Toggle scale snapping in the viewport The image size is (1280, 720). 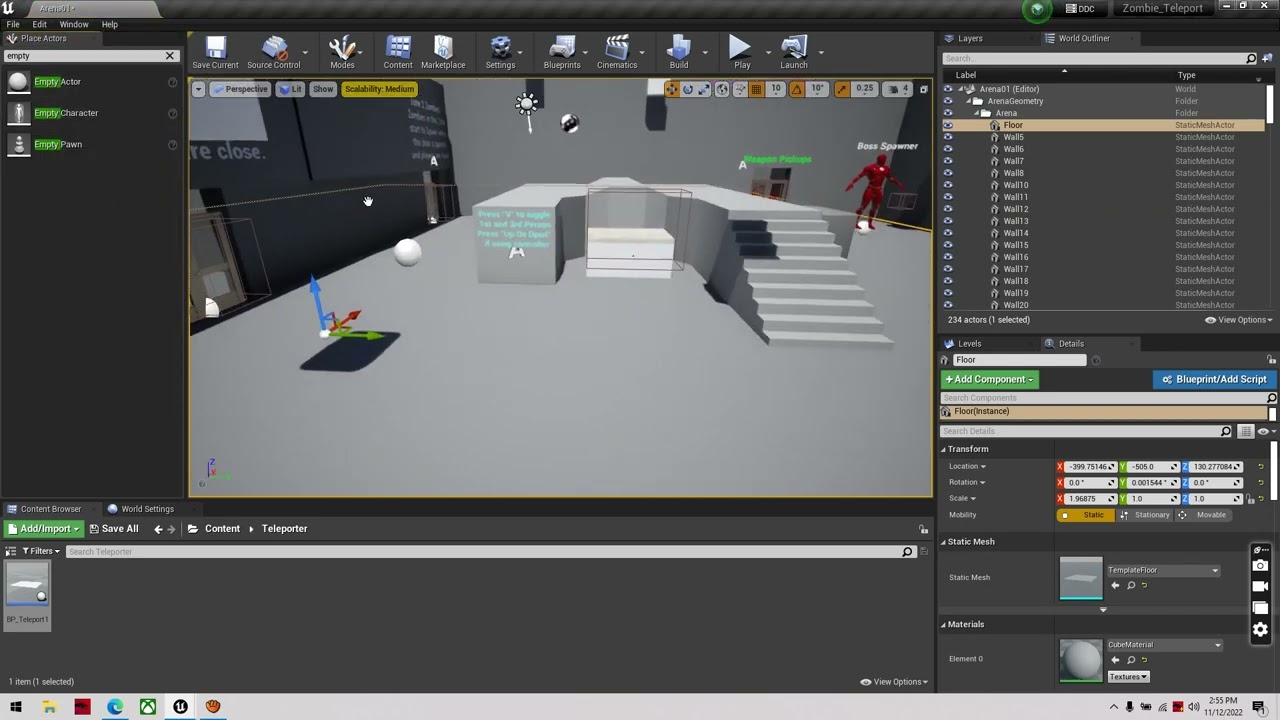[841, 89]
